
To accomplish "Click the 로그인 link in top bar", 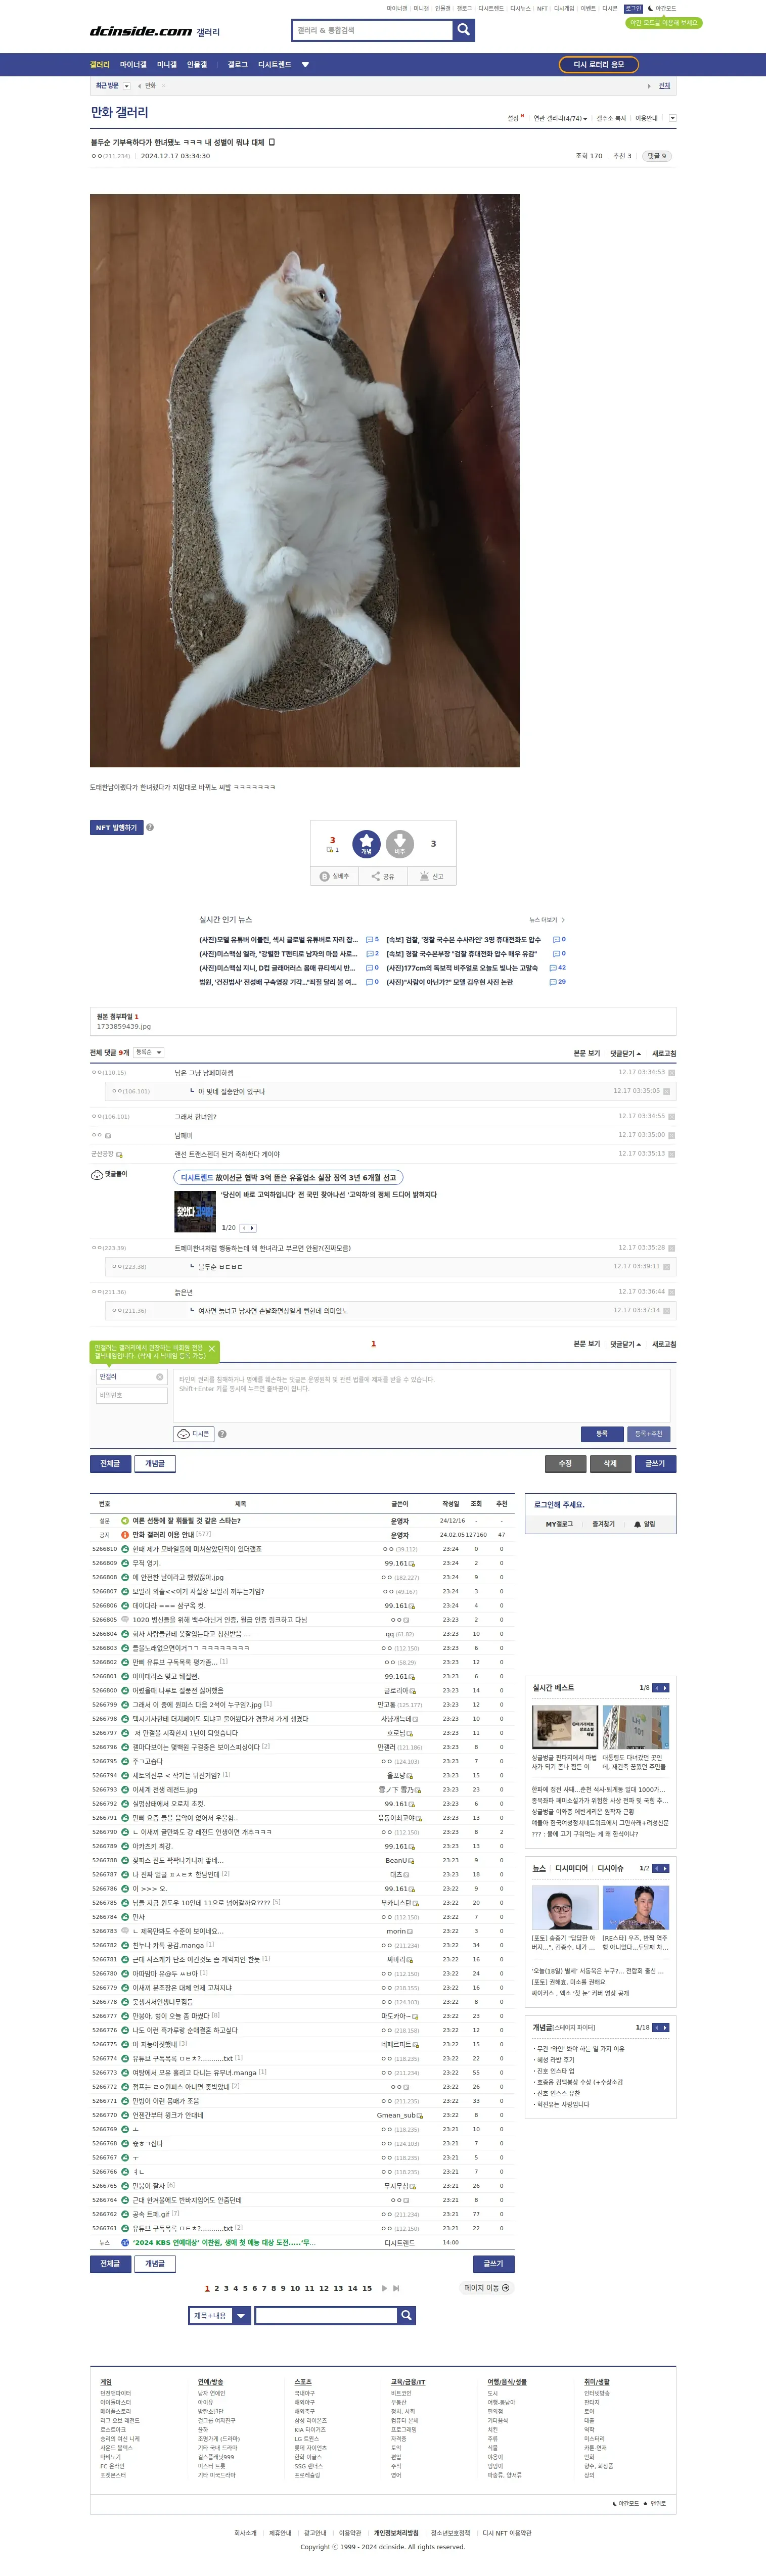I will (633, 8).
